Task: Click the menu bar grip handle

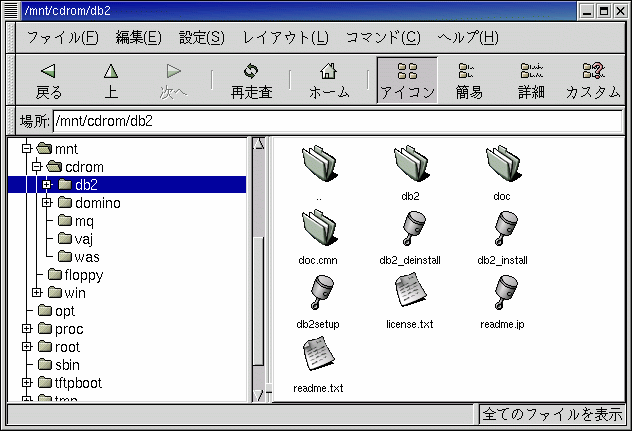Action: (x=11, y=38)
